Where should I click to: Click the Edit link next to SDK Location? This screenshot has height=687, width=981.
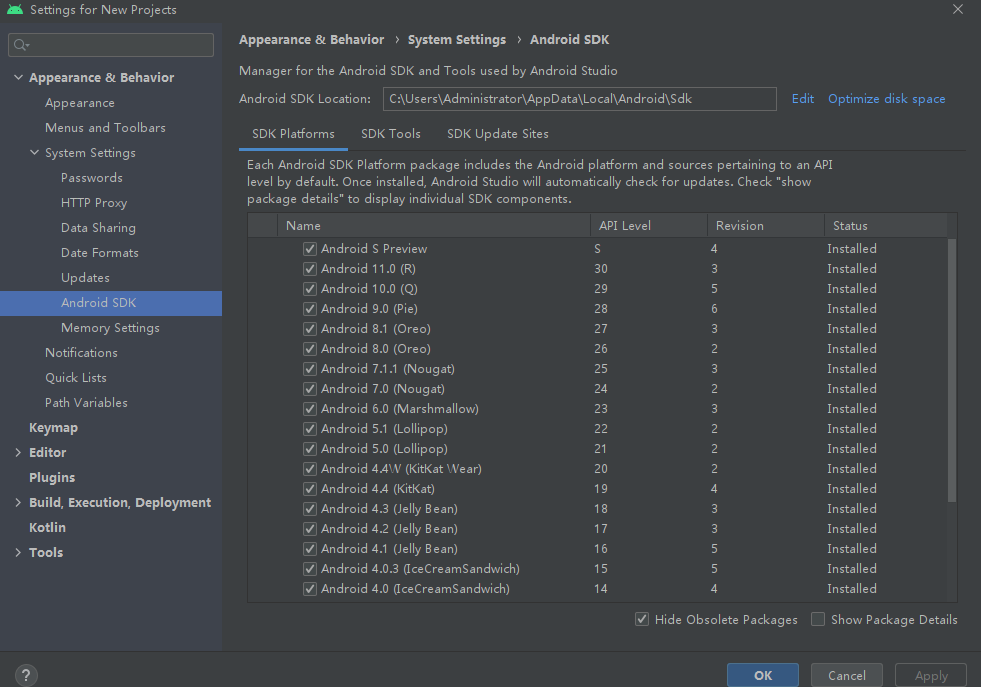point(802,98)
